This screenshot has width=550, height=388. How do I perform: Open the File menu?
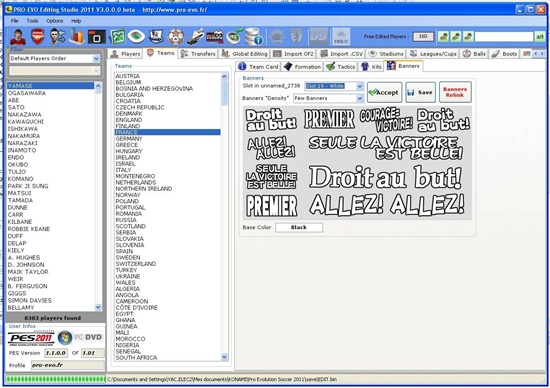14,21
